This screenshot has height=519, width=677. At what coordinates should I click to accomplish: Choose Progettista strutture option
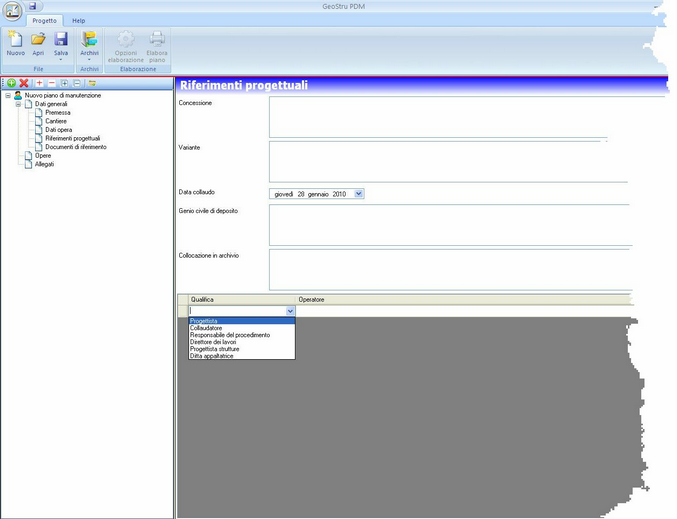[242, 349]
